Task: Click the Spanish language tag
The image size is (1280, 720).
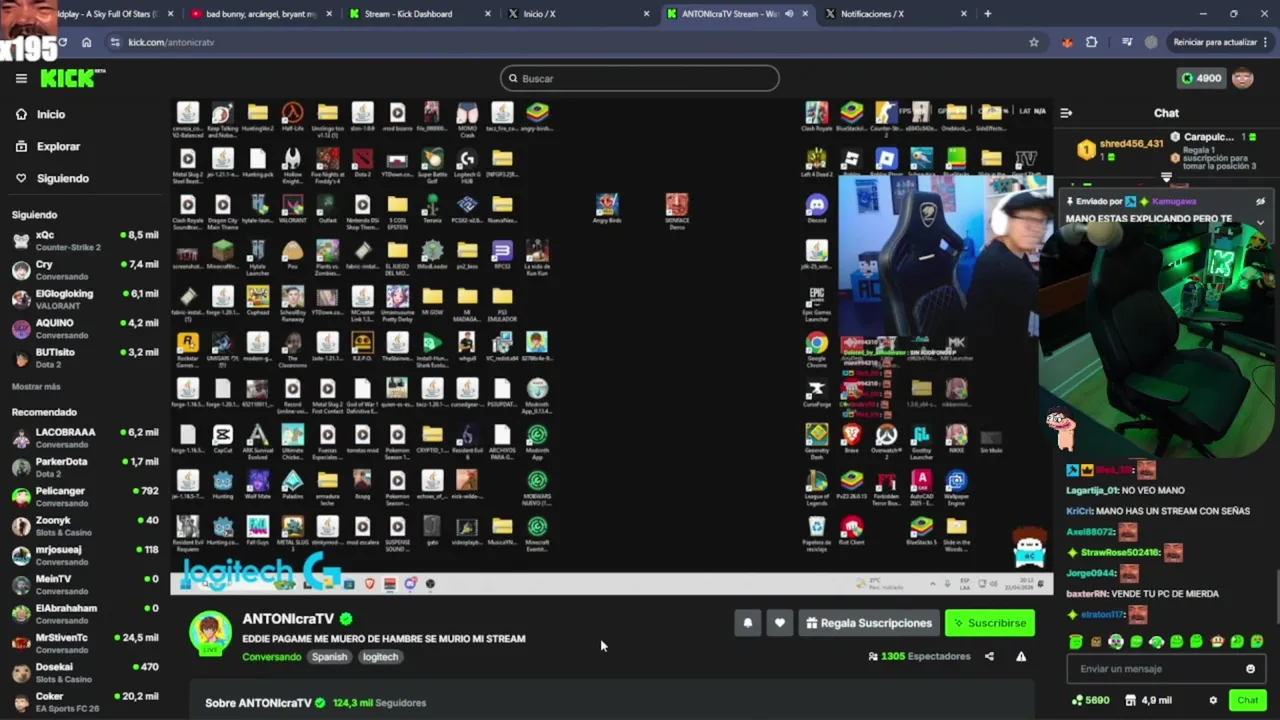Action: pyautogui.click(x=329, y=657)
